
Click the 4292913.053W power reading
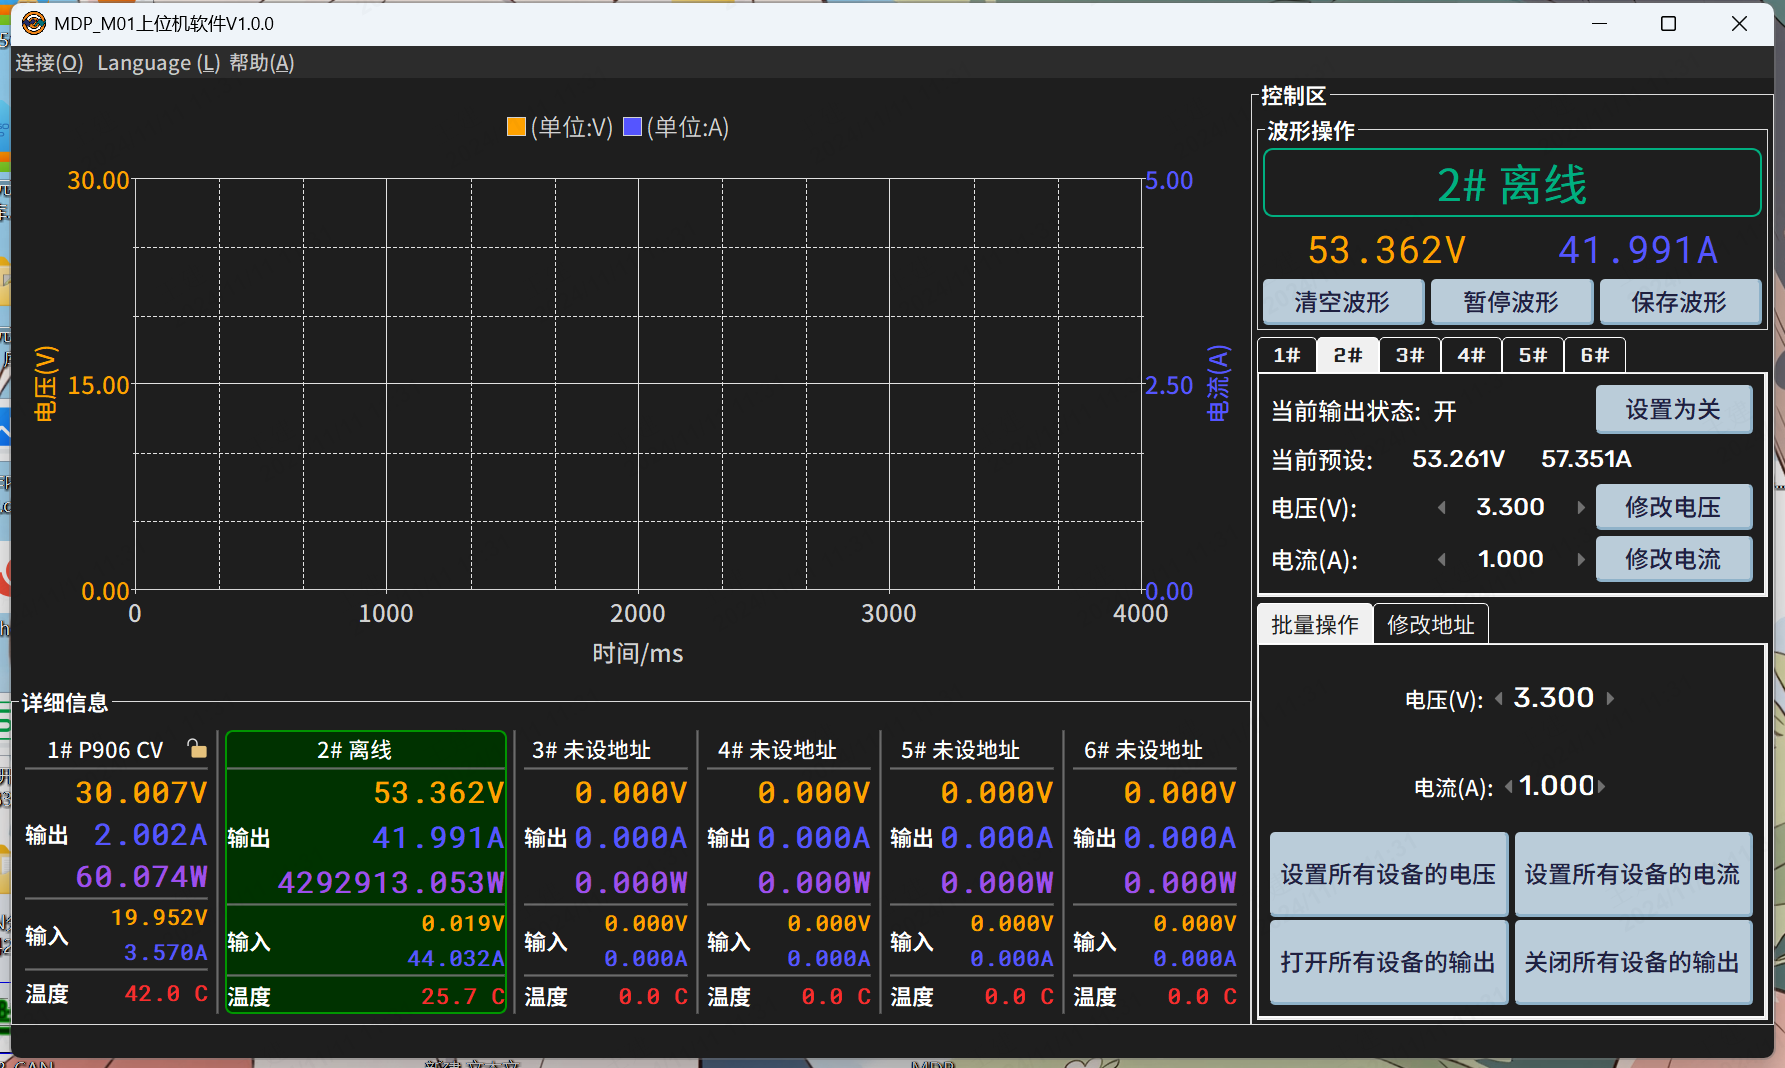(x=391, y=883)
